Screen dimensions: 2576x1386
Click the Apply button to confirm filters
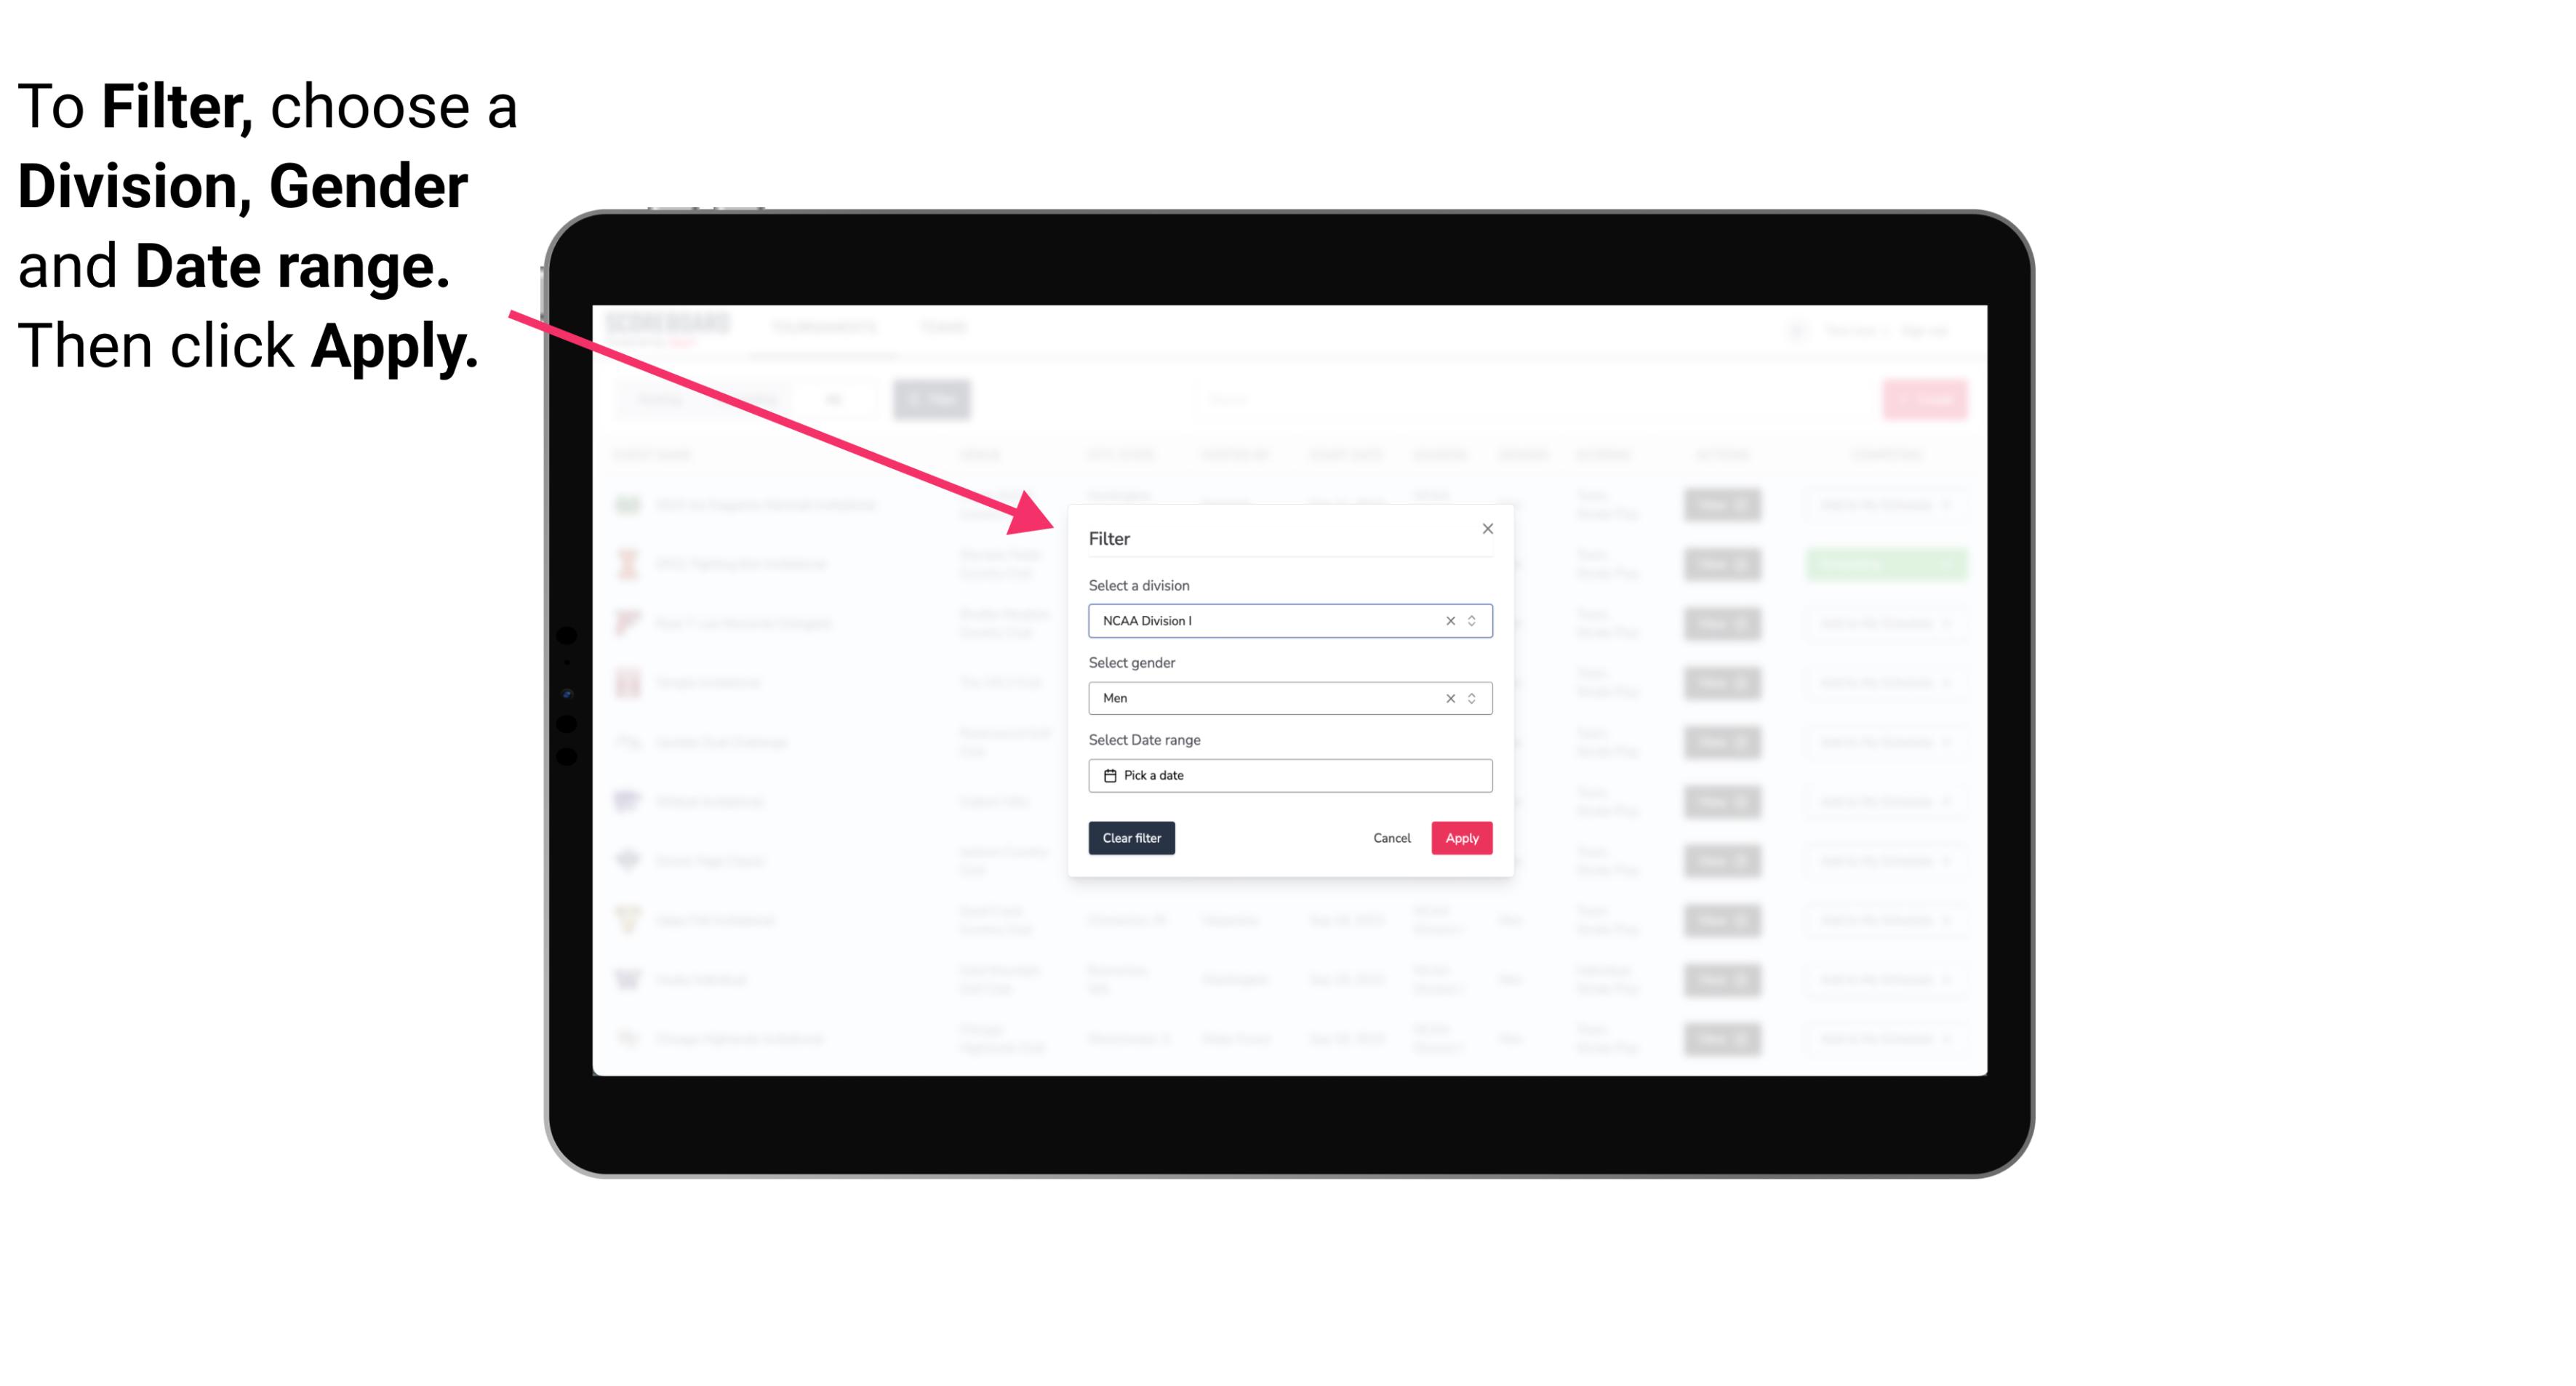pos(1461,838)
